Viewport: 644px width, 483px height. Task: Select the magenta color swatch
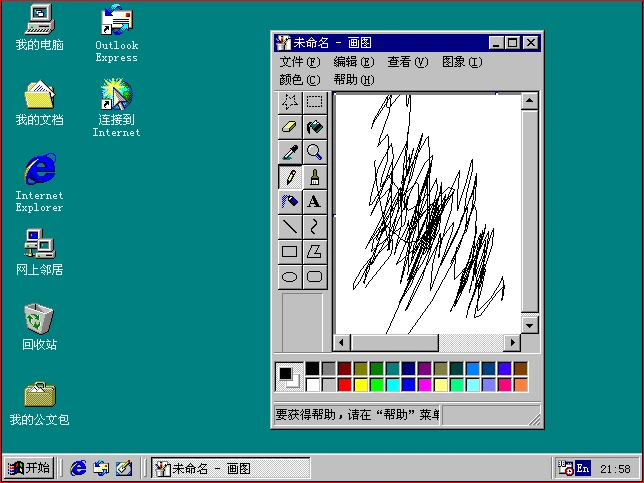pyautogui.click(x=424, y=385)
